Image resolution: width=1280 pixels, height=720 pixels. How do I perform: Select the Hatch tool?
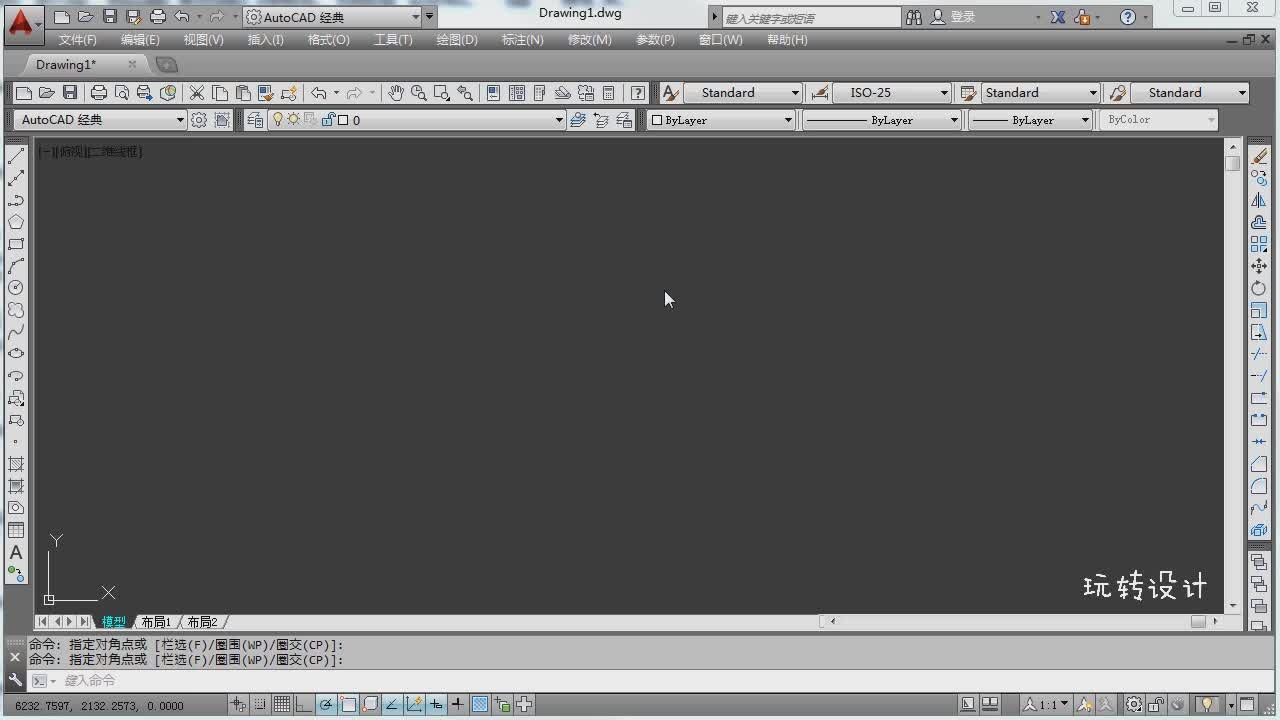click(16, 464)
